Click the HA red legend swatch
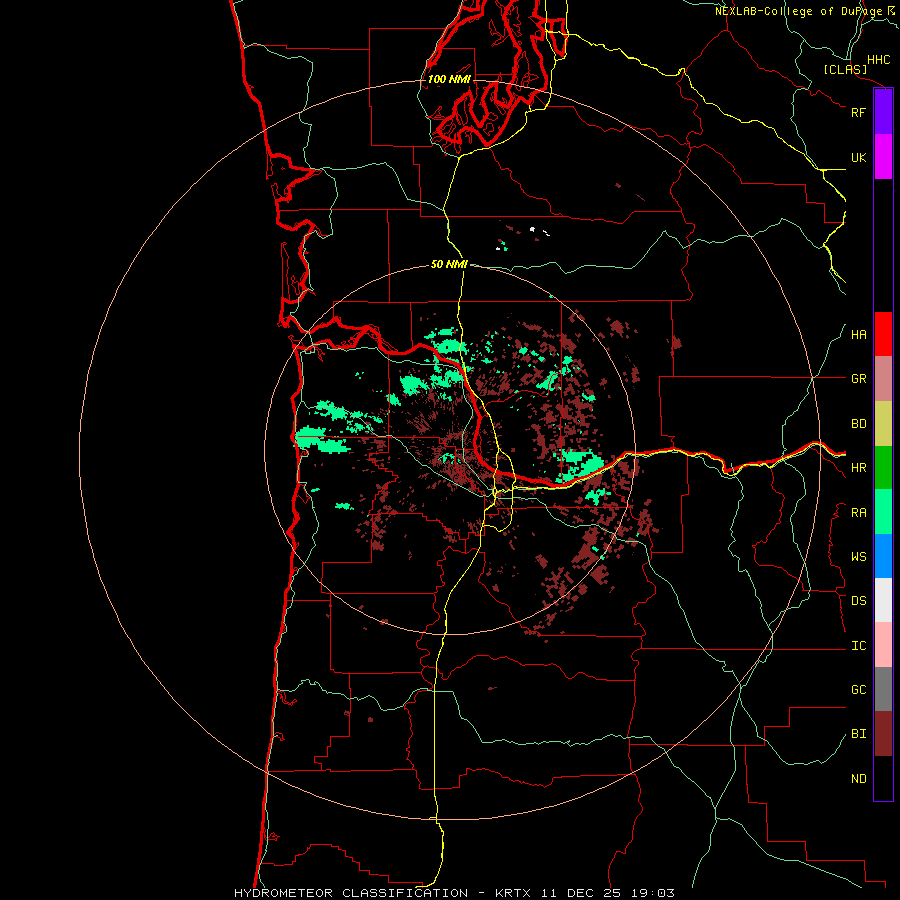Viewport: 900px width, 900px height. (883, 334)
